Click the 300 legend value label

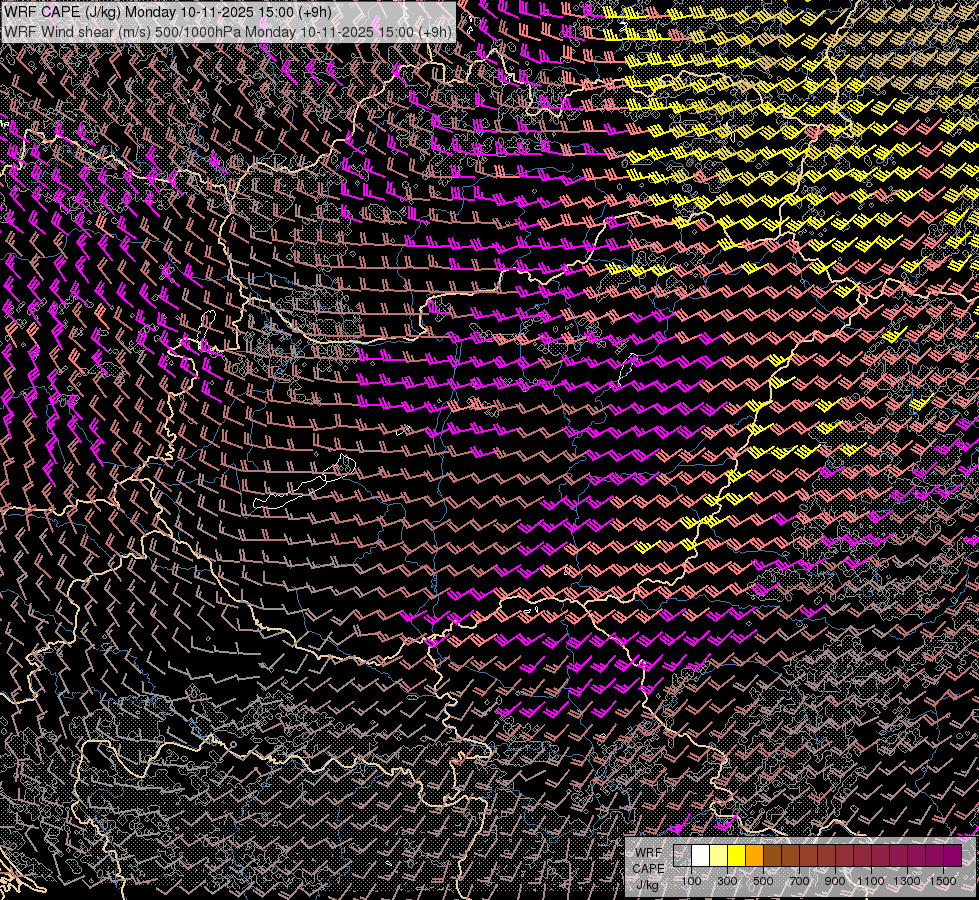tap(727, 881)
